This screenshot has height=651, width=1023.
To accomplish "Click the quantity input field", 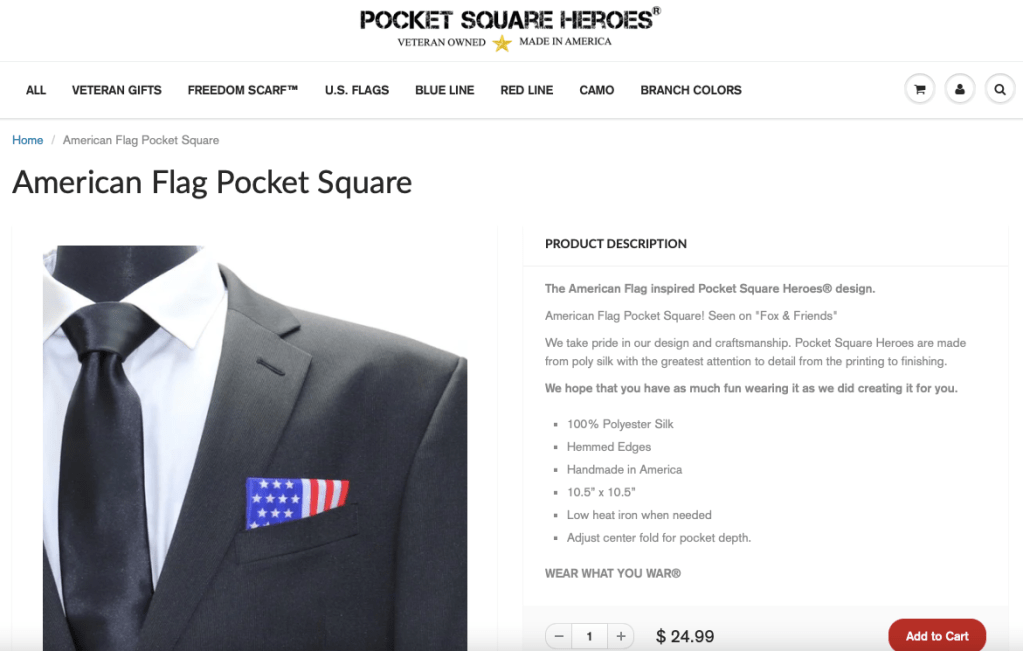I will click(590, 636).
